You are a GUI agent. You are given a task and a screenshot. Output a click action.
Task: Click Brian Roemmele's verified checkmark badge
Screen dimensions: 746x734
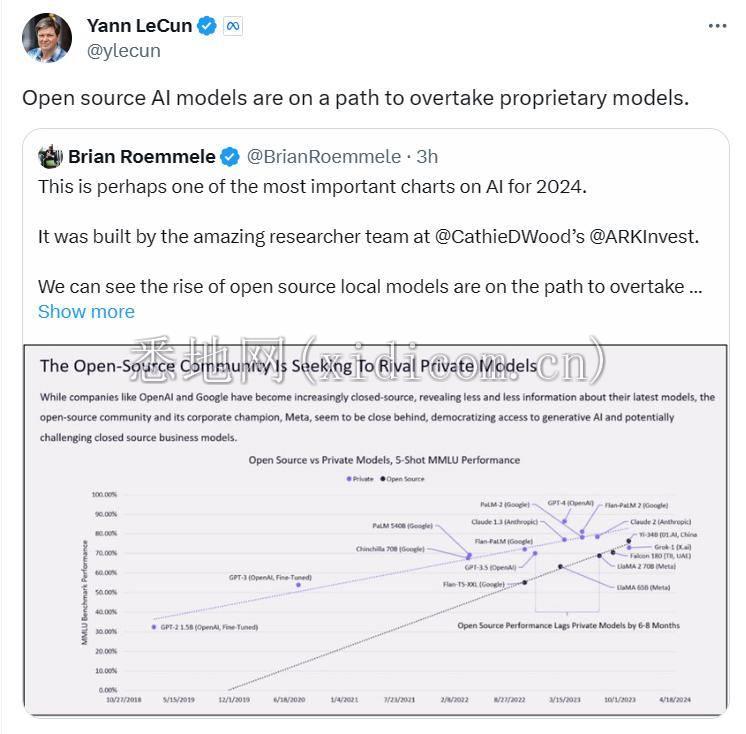click(x=230, y=157)
